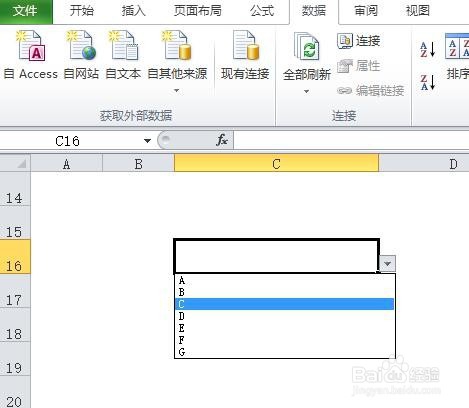Open existing connections (现有连接)

click(245, 55)
